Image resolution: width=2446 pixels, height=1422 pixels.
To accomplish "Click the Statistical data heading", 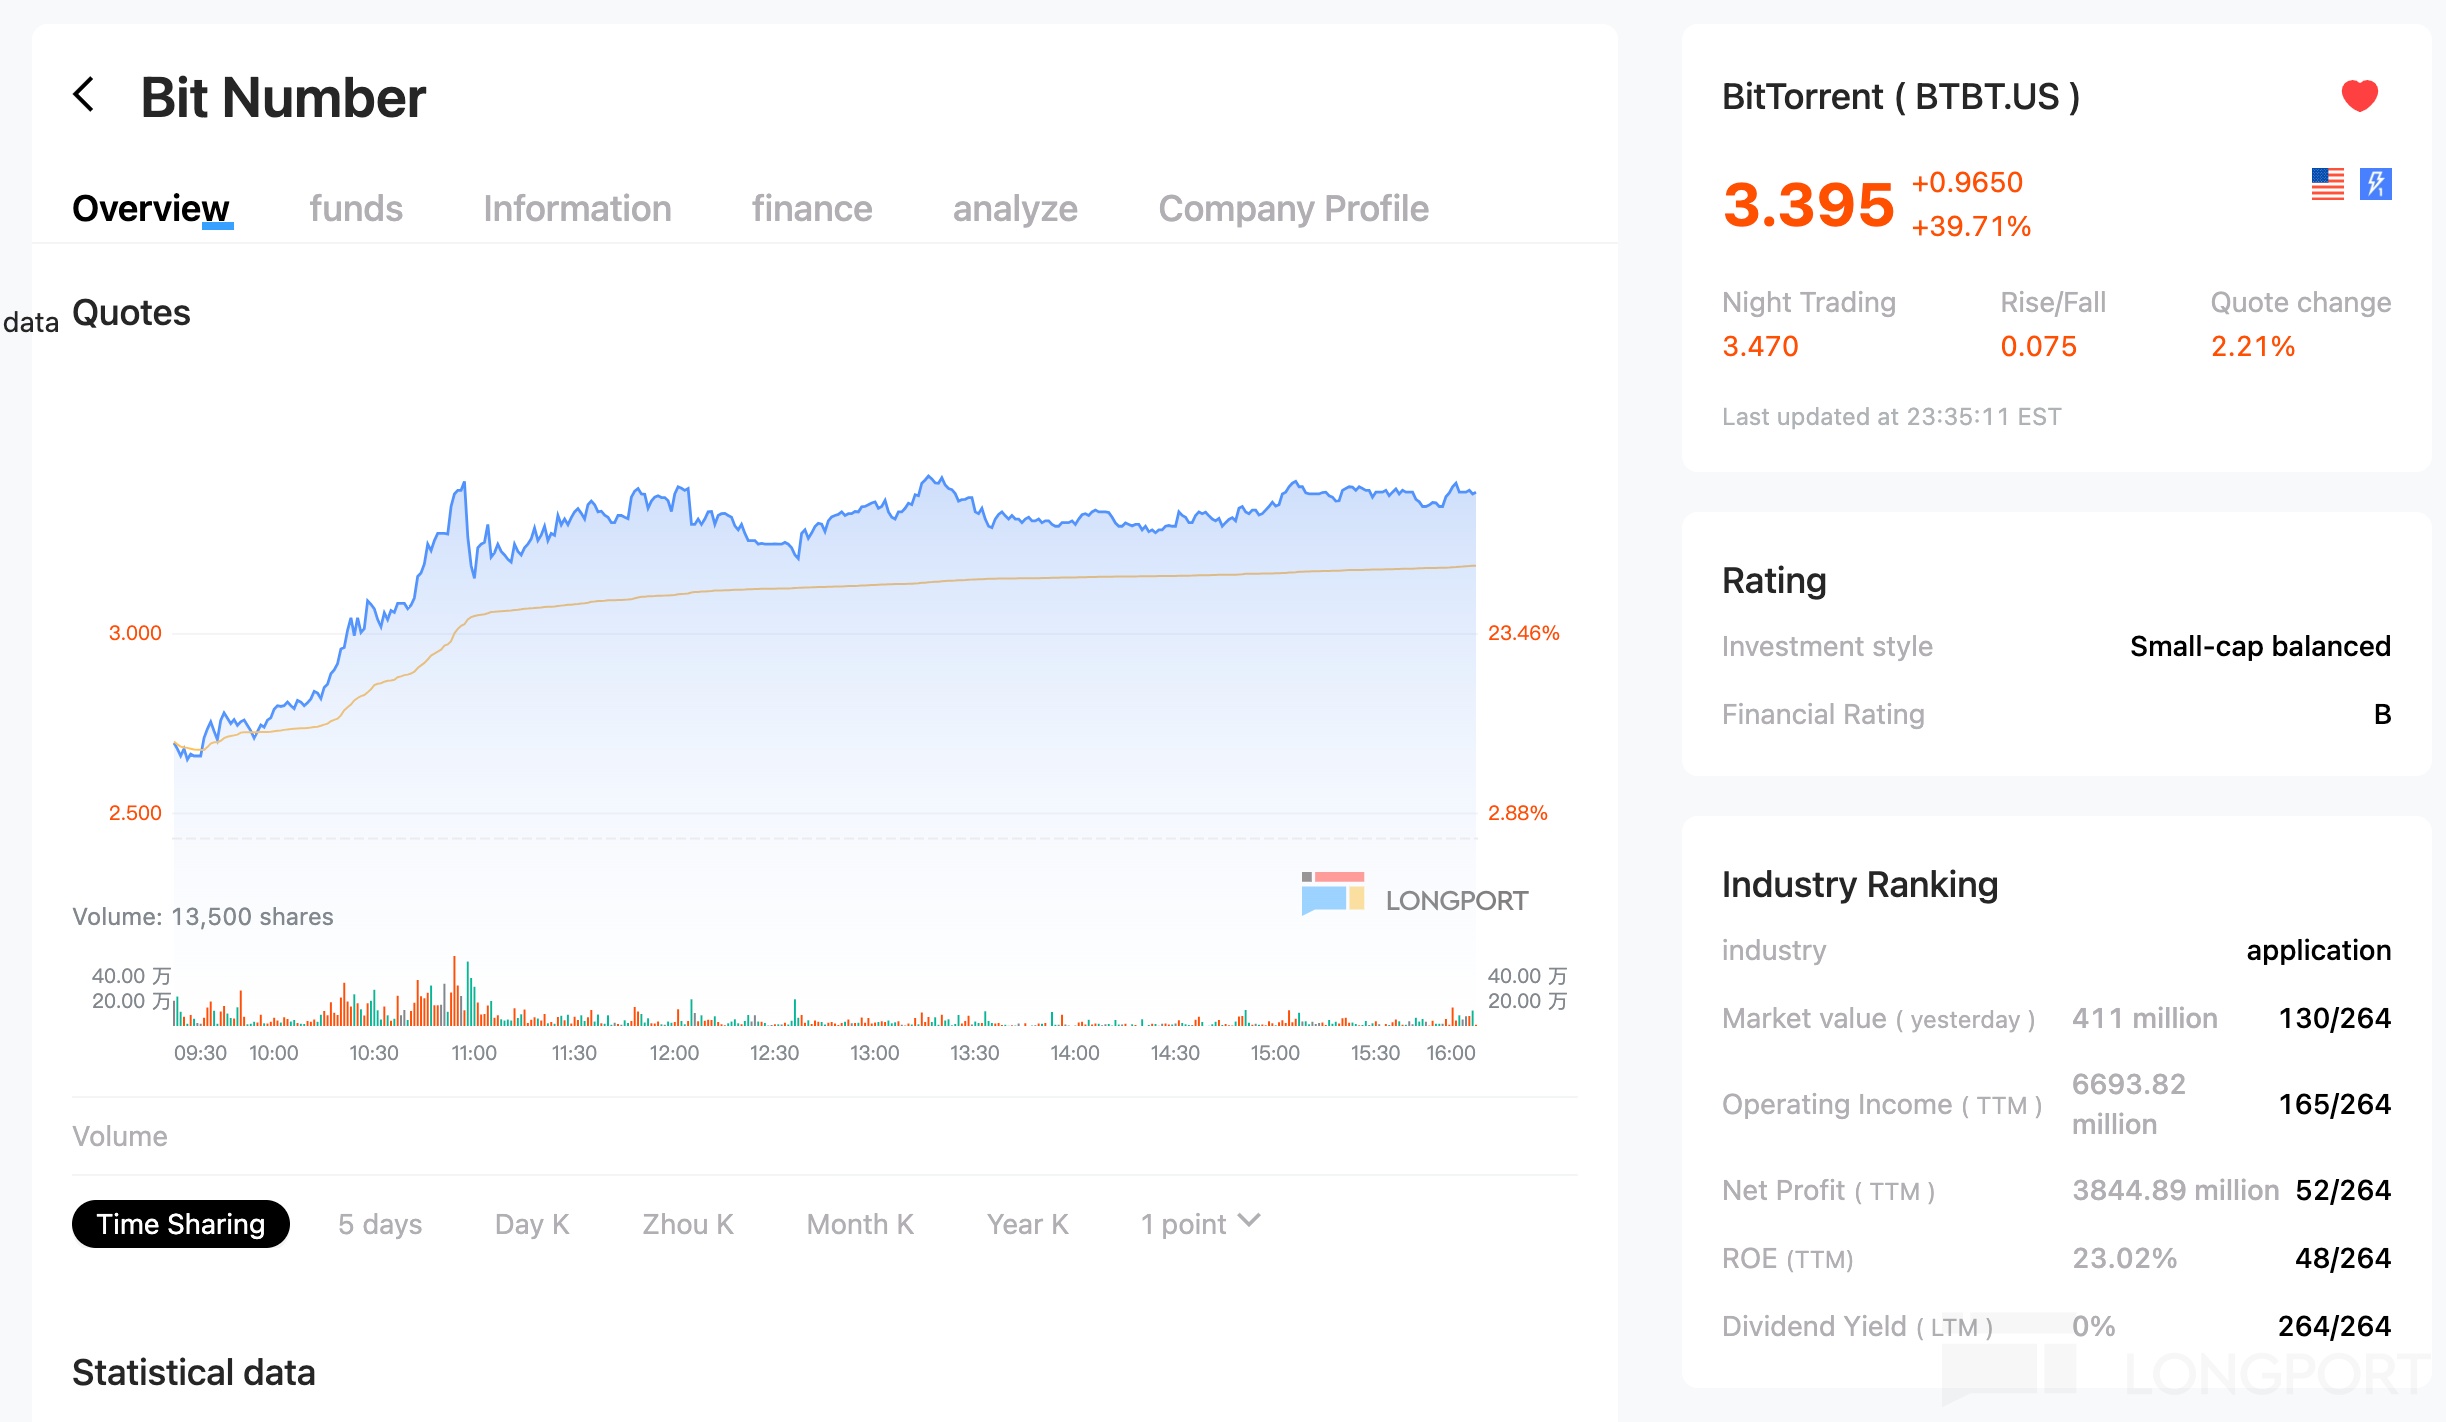I will pos(194,1372).
